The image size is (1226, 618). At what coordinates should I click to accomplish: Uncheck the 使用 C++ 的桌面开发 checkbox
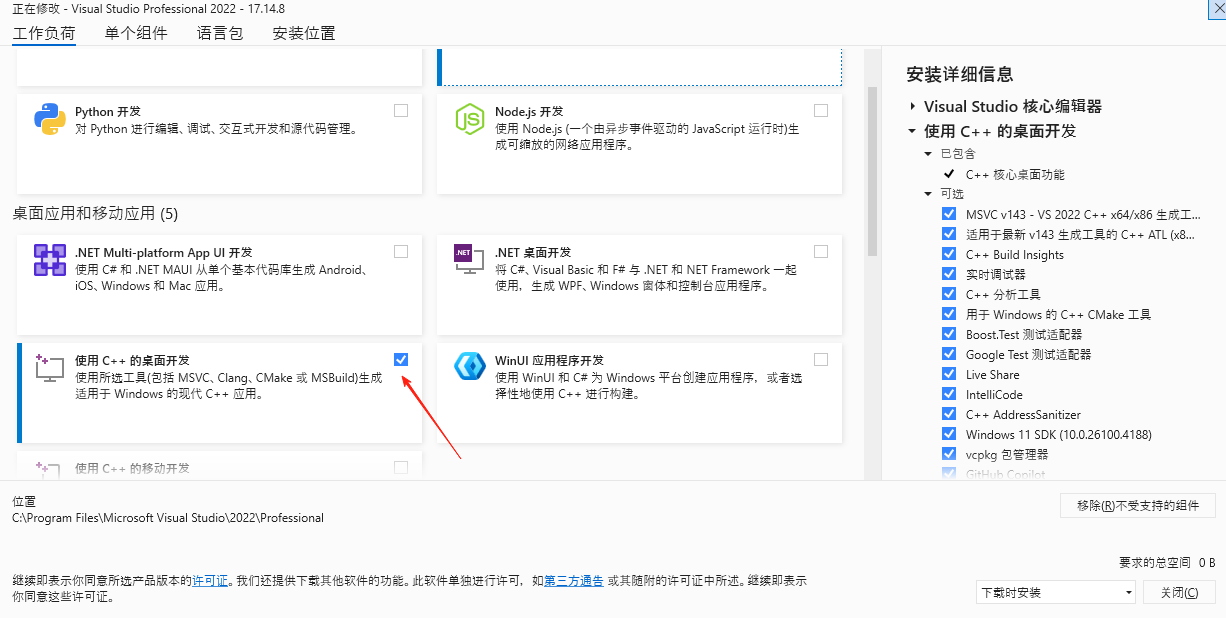[401, 359]
